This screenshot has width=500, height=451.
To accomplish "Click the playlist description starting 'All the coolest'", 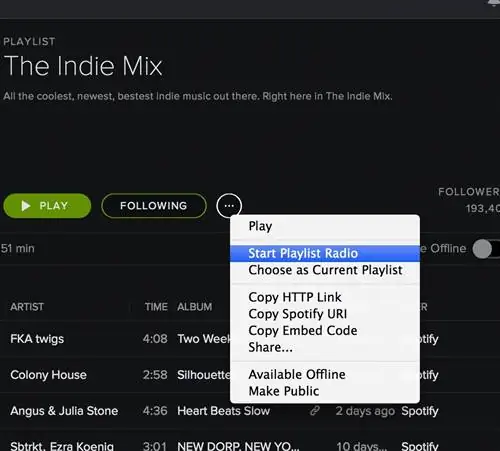I will pos(198,96).
